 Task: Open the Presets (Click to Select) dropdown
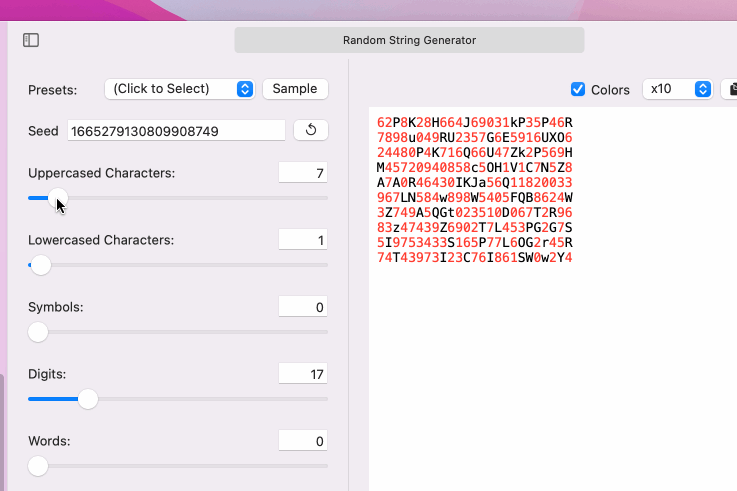(x=180, y=89)
